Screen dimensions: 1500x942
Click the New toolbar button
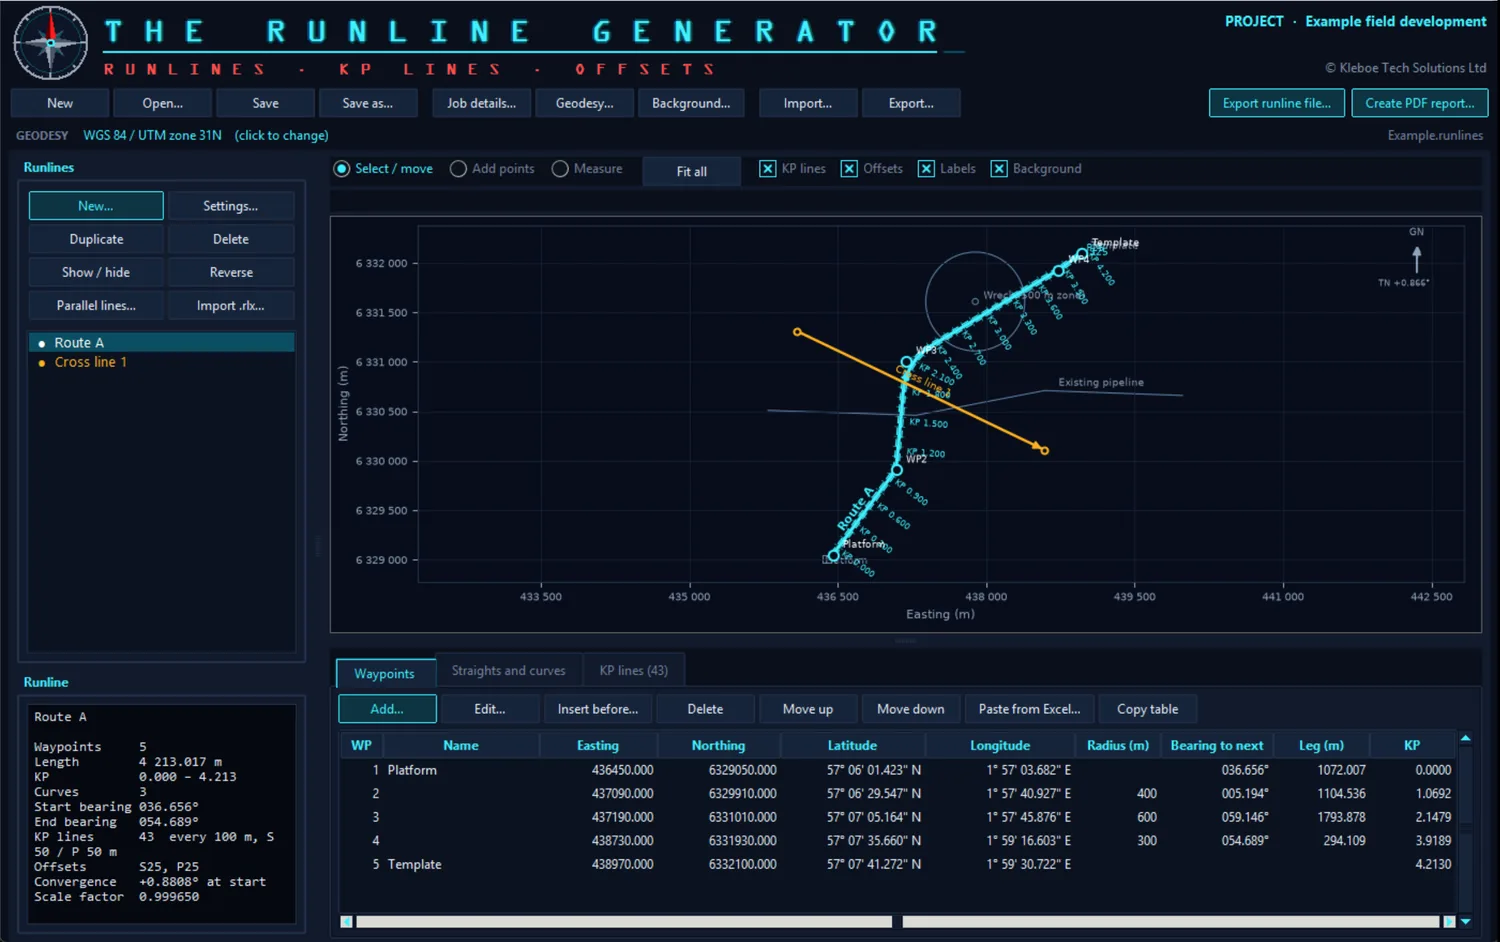pos(60,103)
